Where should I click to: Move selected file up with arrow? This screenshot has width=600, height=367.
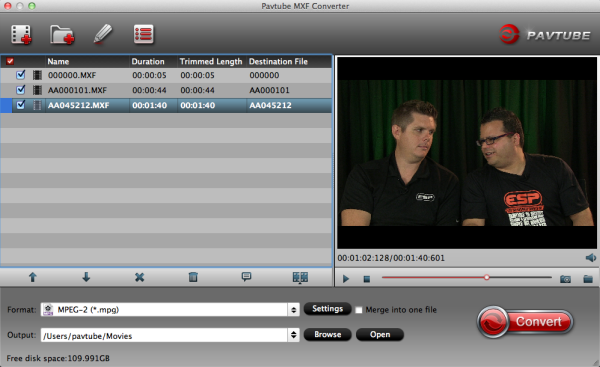[33, 277]
